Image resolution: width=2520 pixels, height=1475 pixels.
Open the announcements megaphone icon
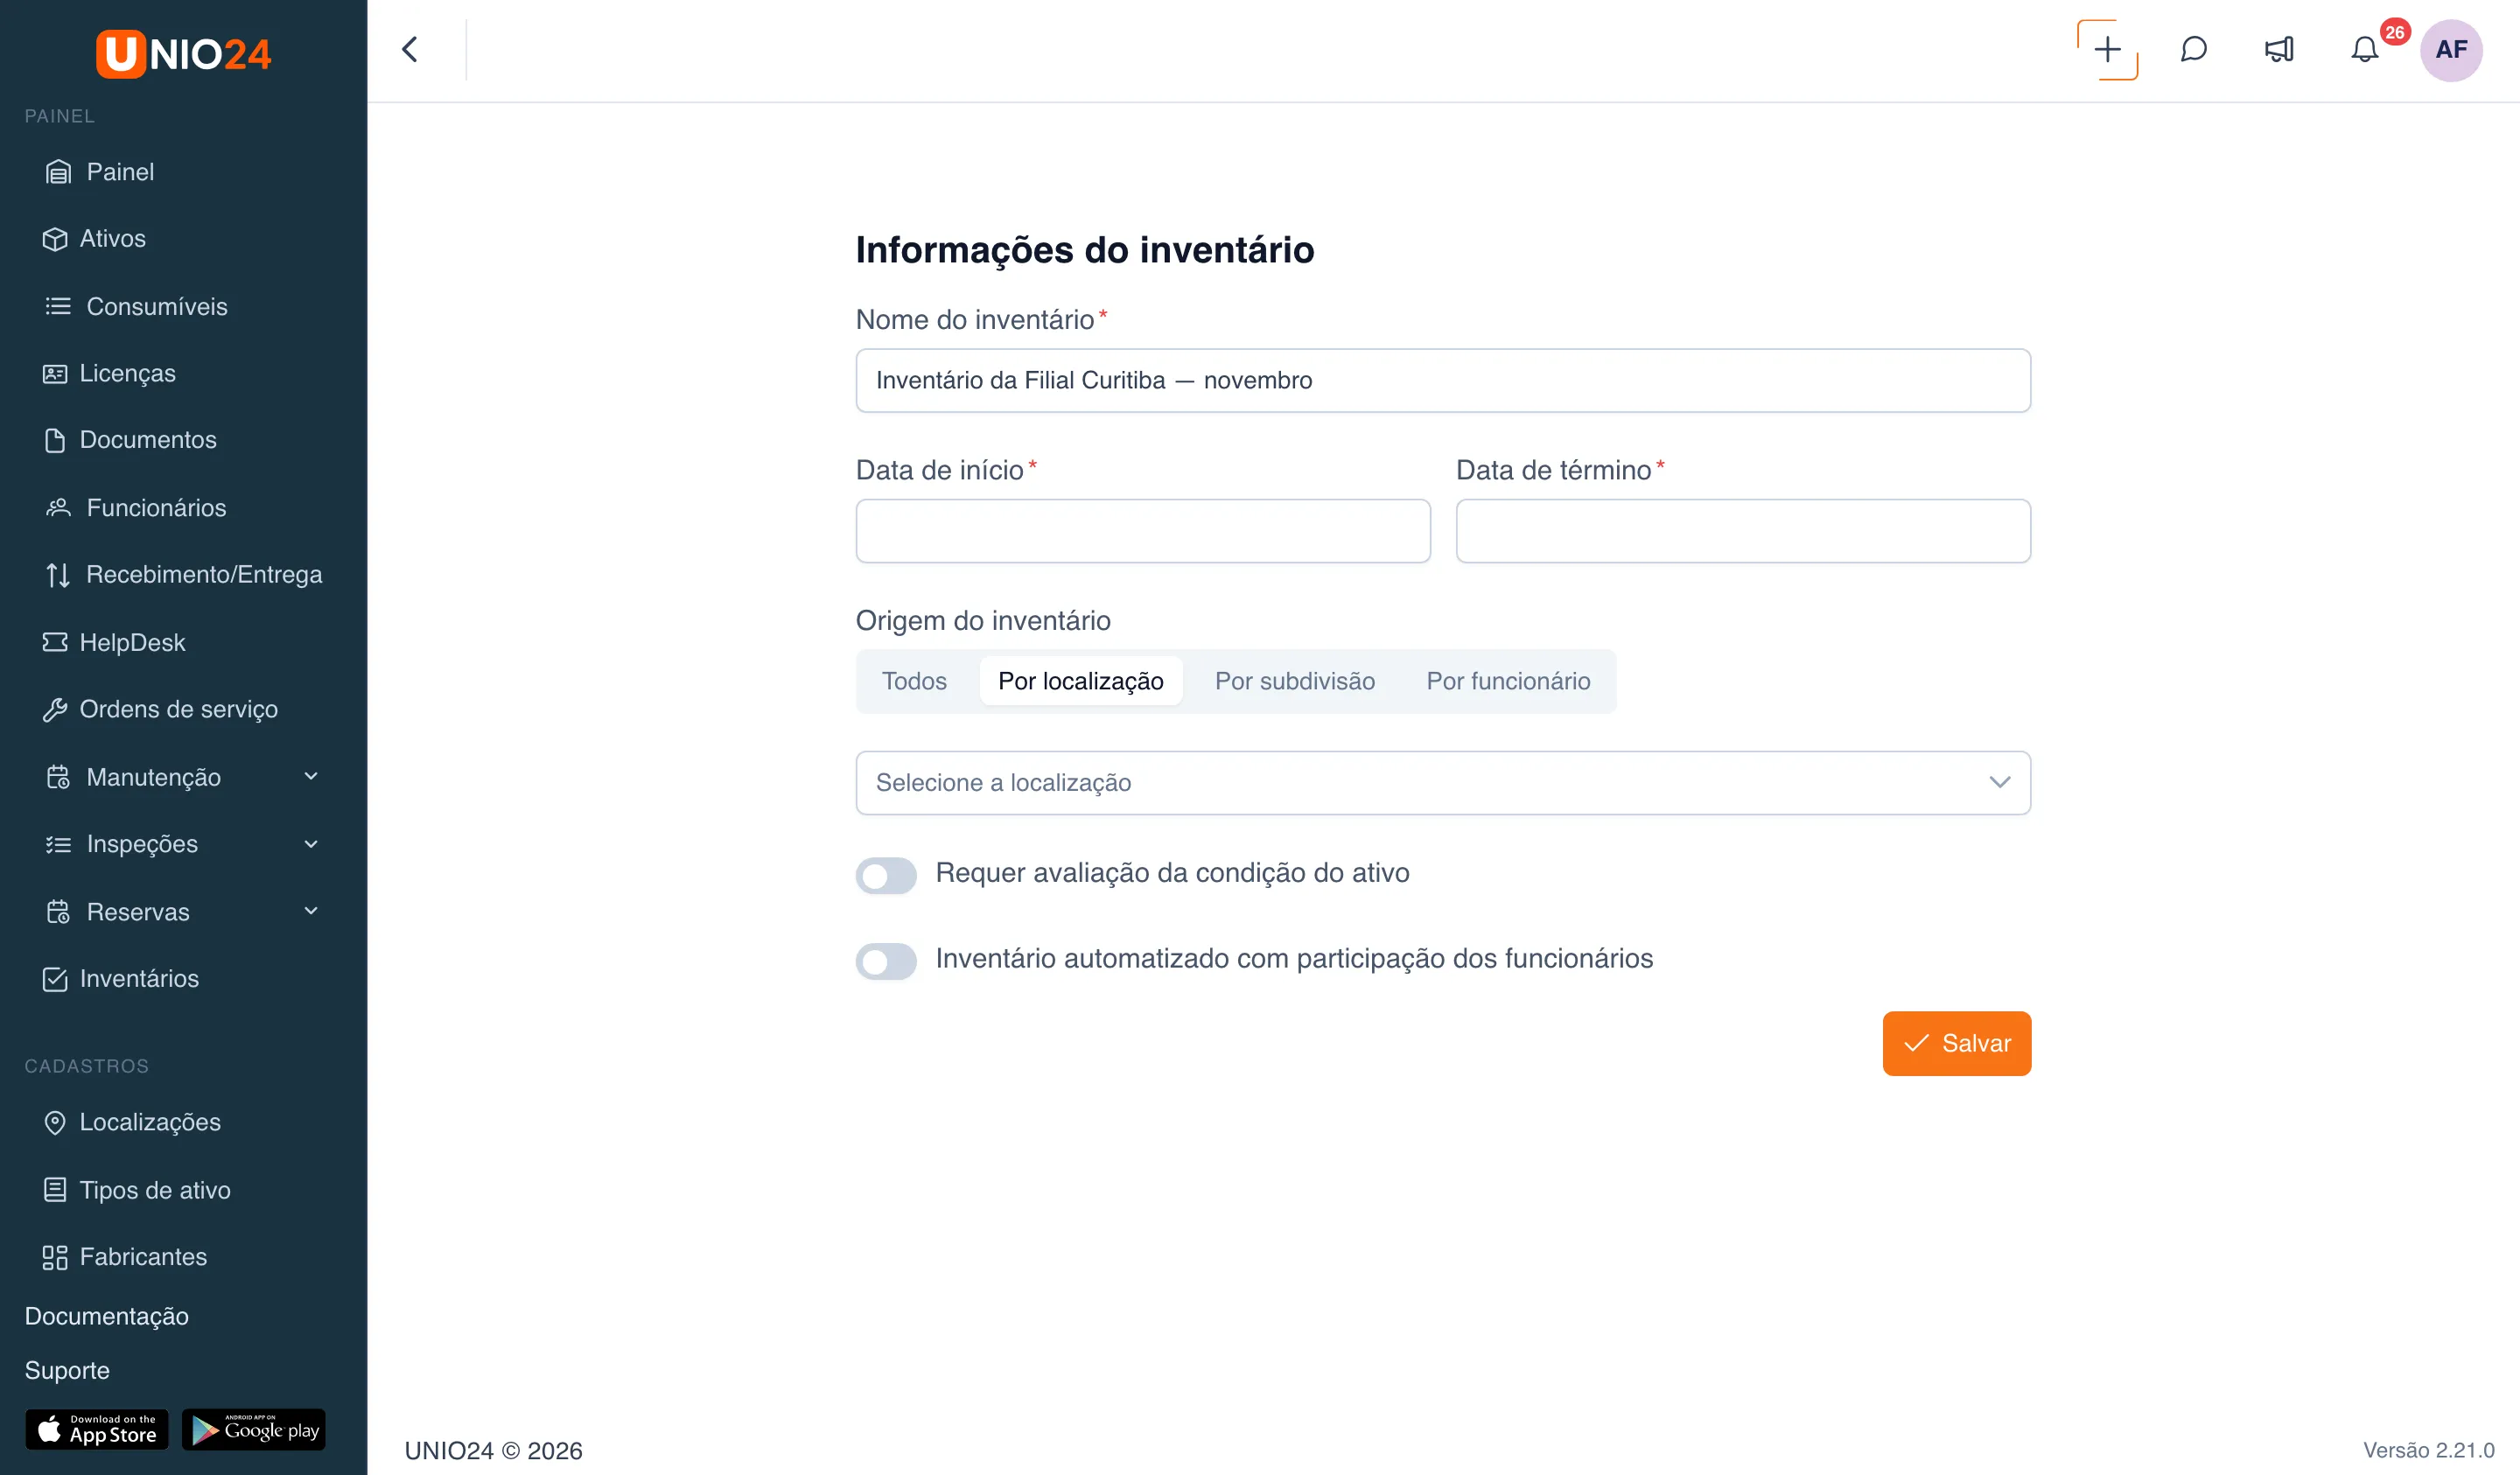[2279, 49]
